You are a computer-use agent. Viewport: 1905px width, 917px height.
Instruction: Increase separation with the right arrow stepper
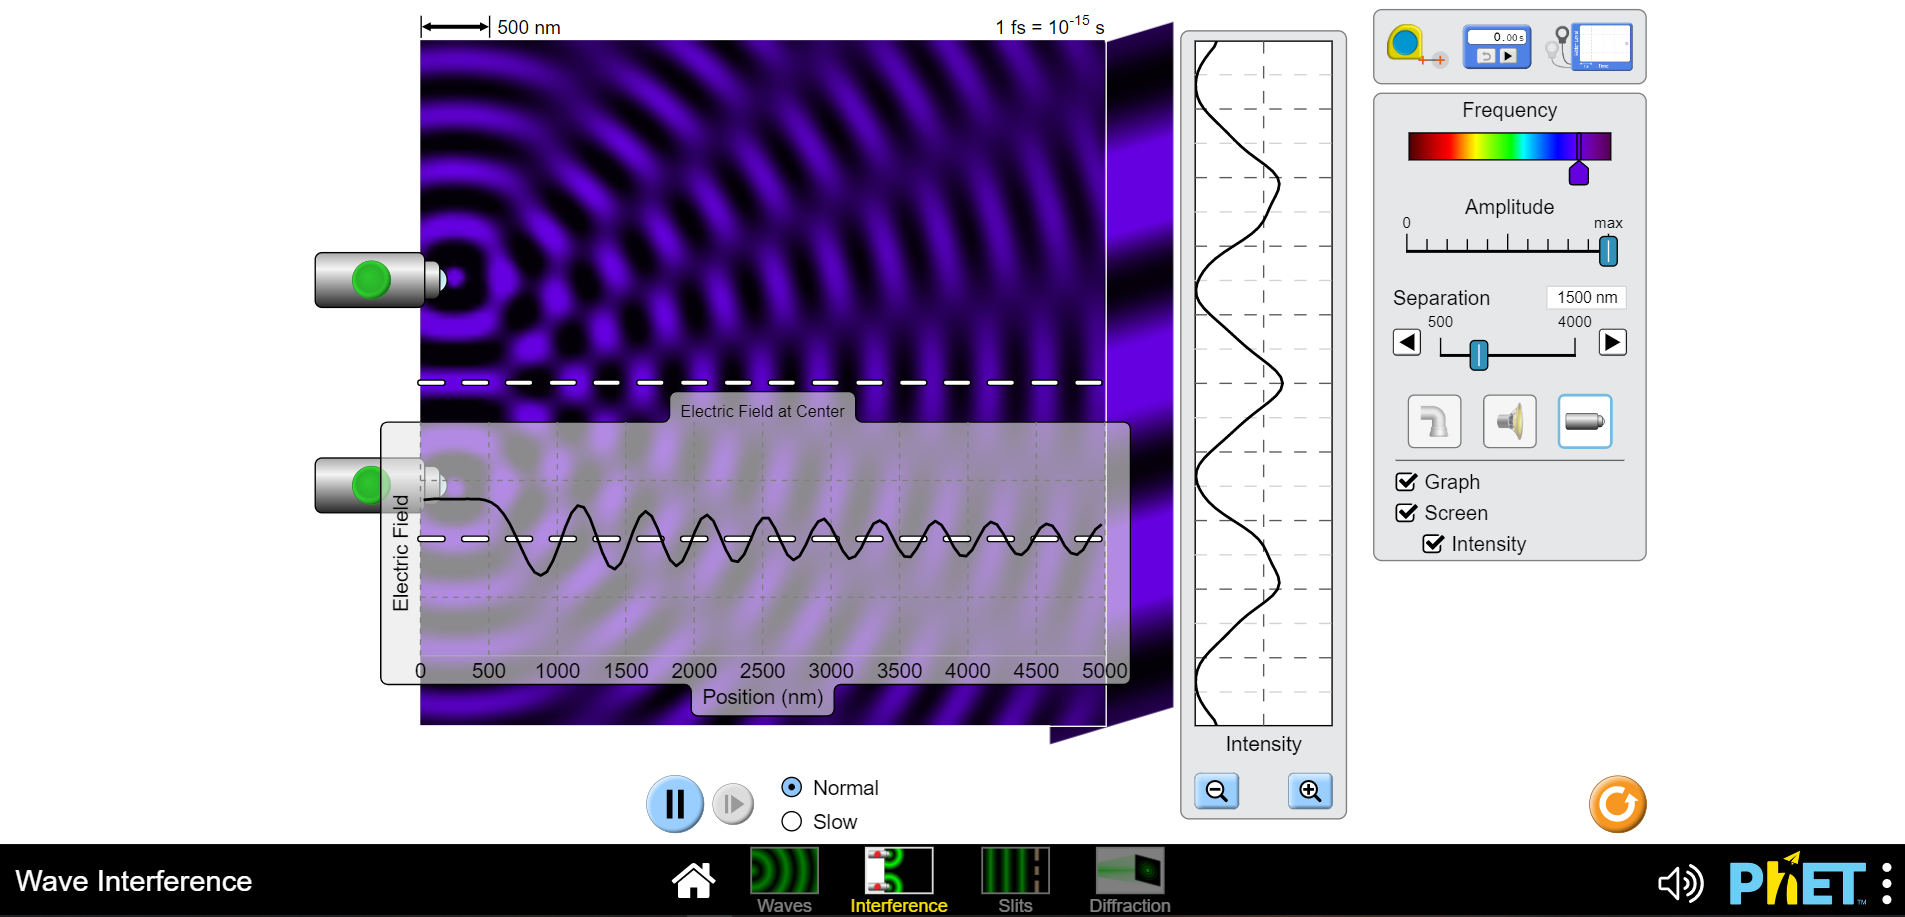tap(1612, 342)
